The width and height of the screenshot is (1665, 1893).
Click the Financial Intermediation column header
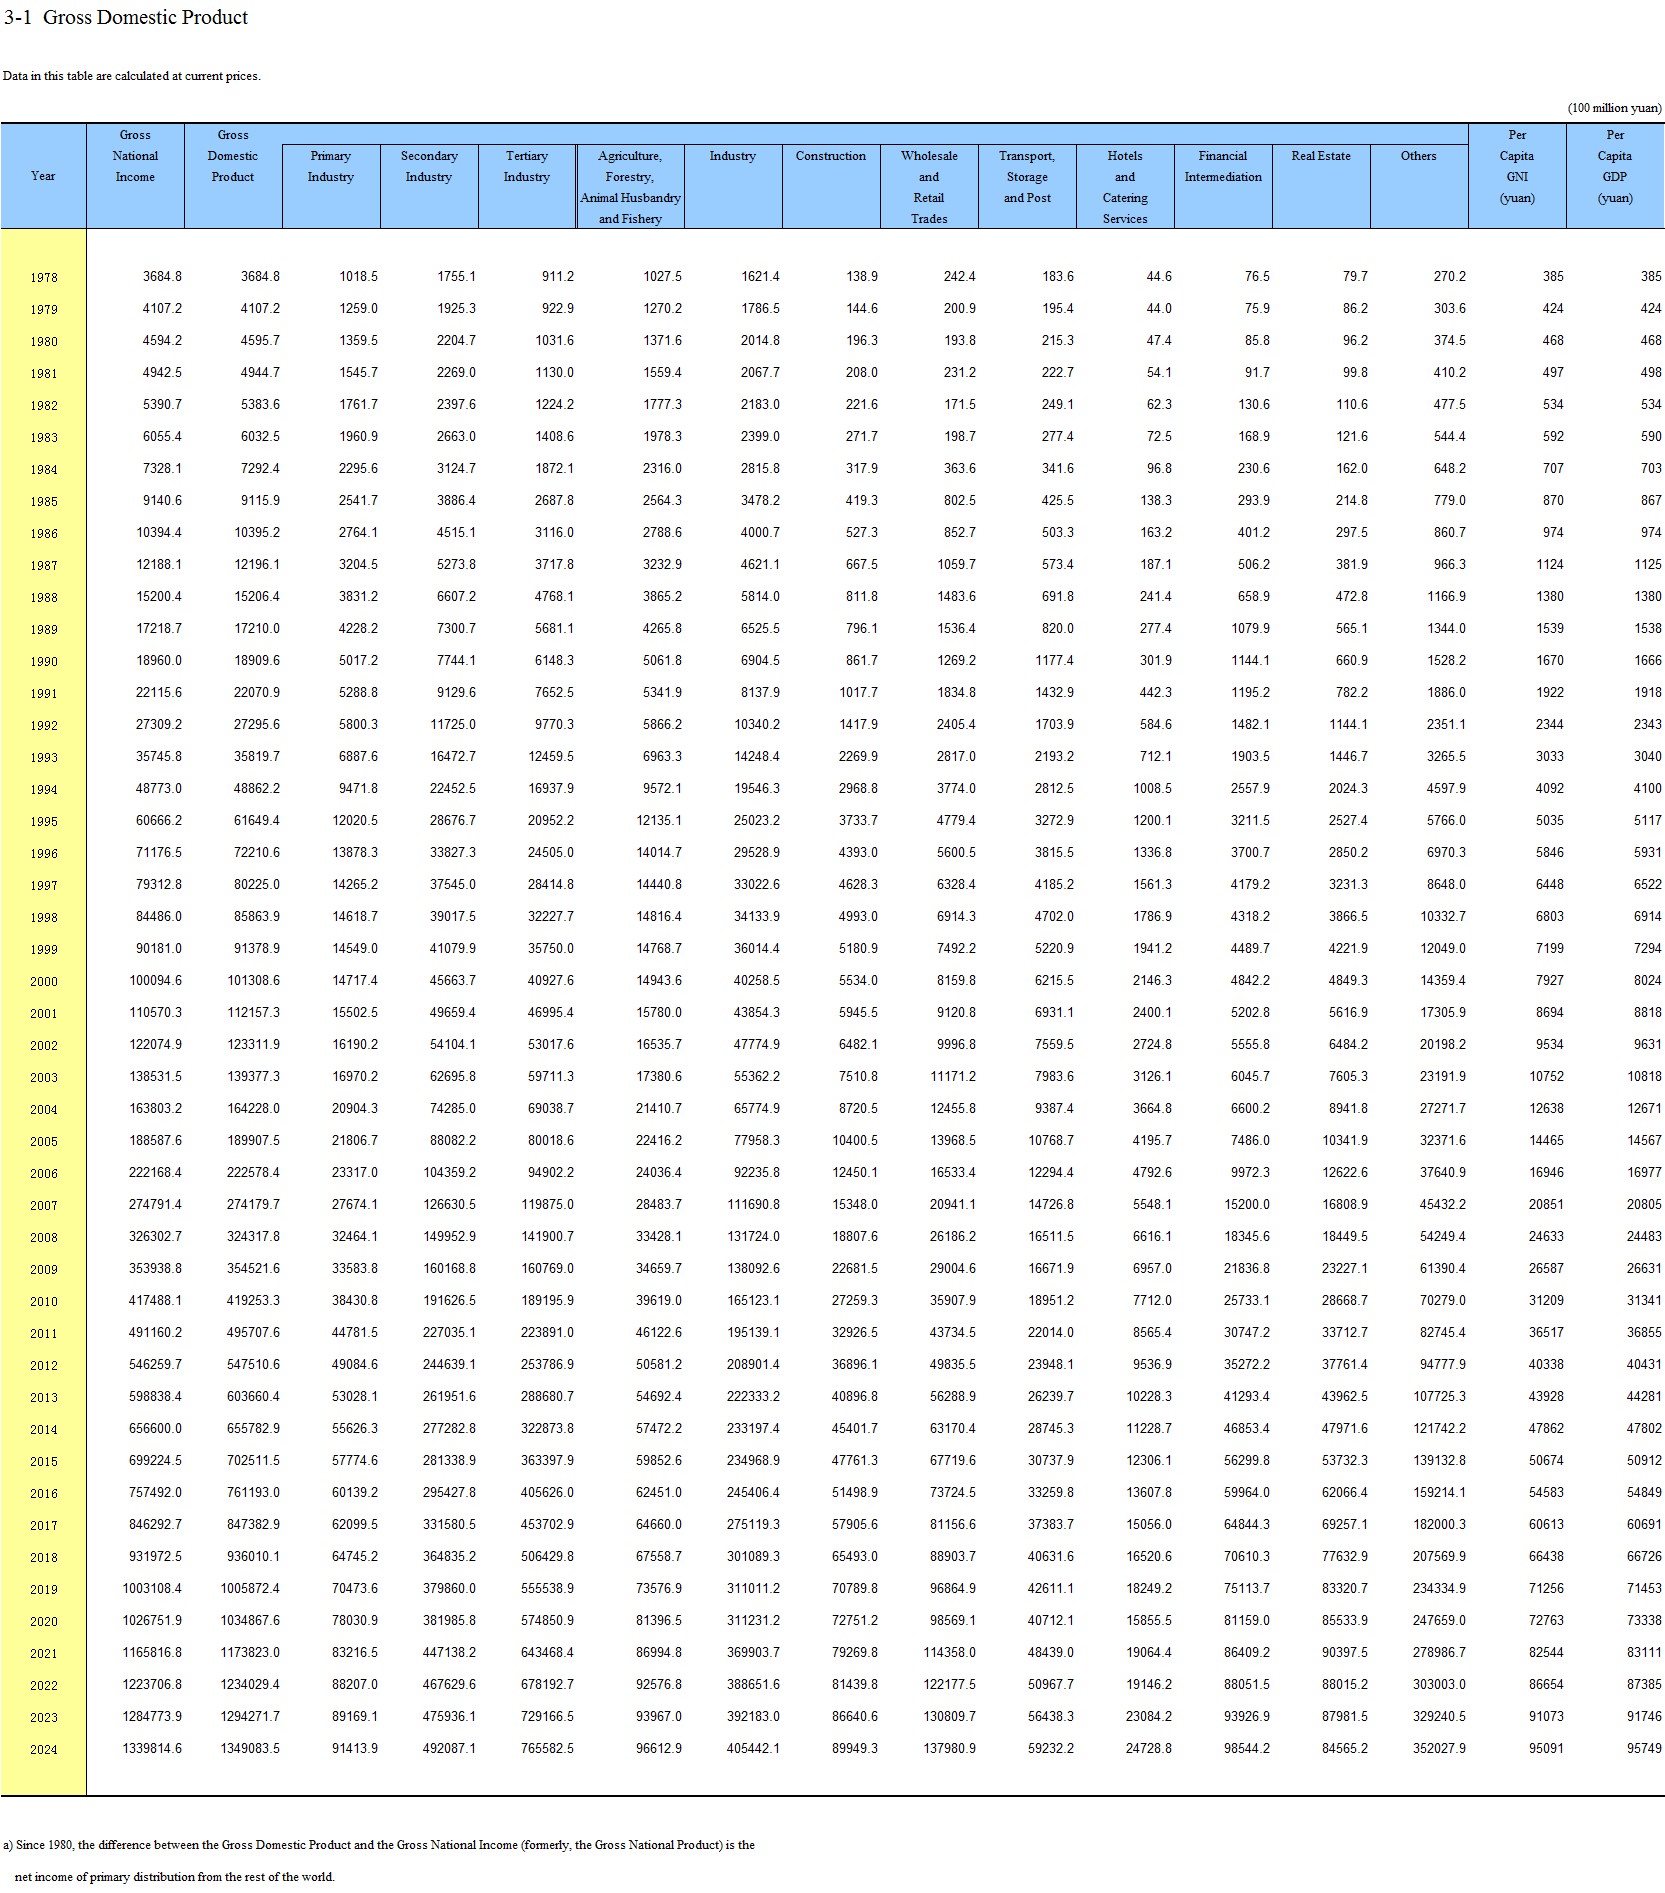(1222, 166)
